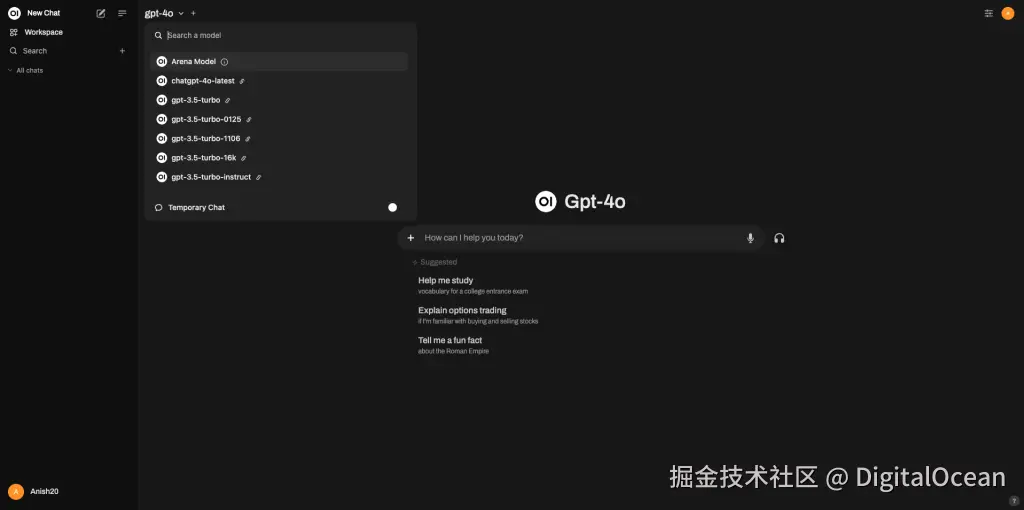Open the gpt-4o model selector dropdown

tap(164, 13)
